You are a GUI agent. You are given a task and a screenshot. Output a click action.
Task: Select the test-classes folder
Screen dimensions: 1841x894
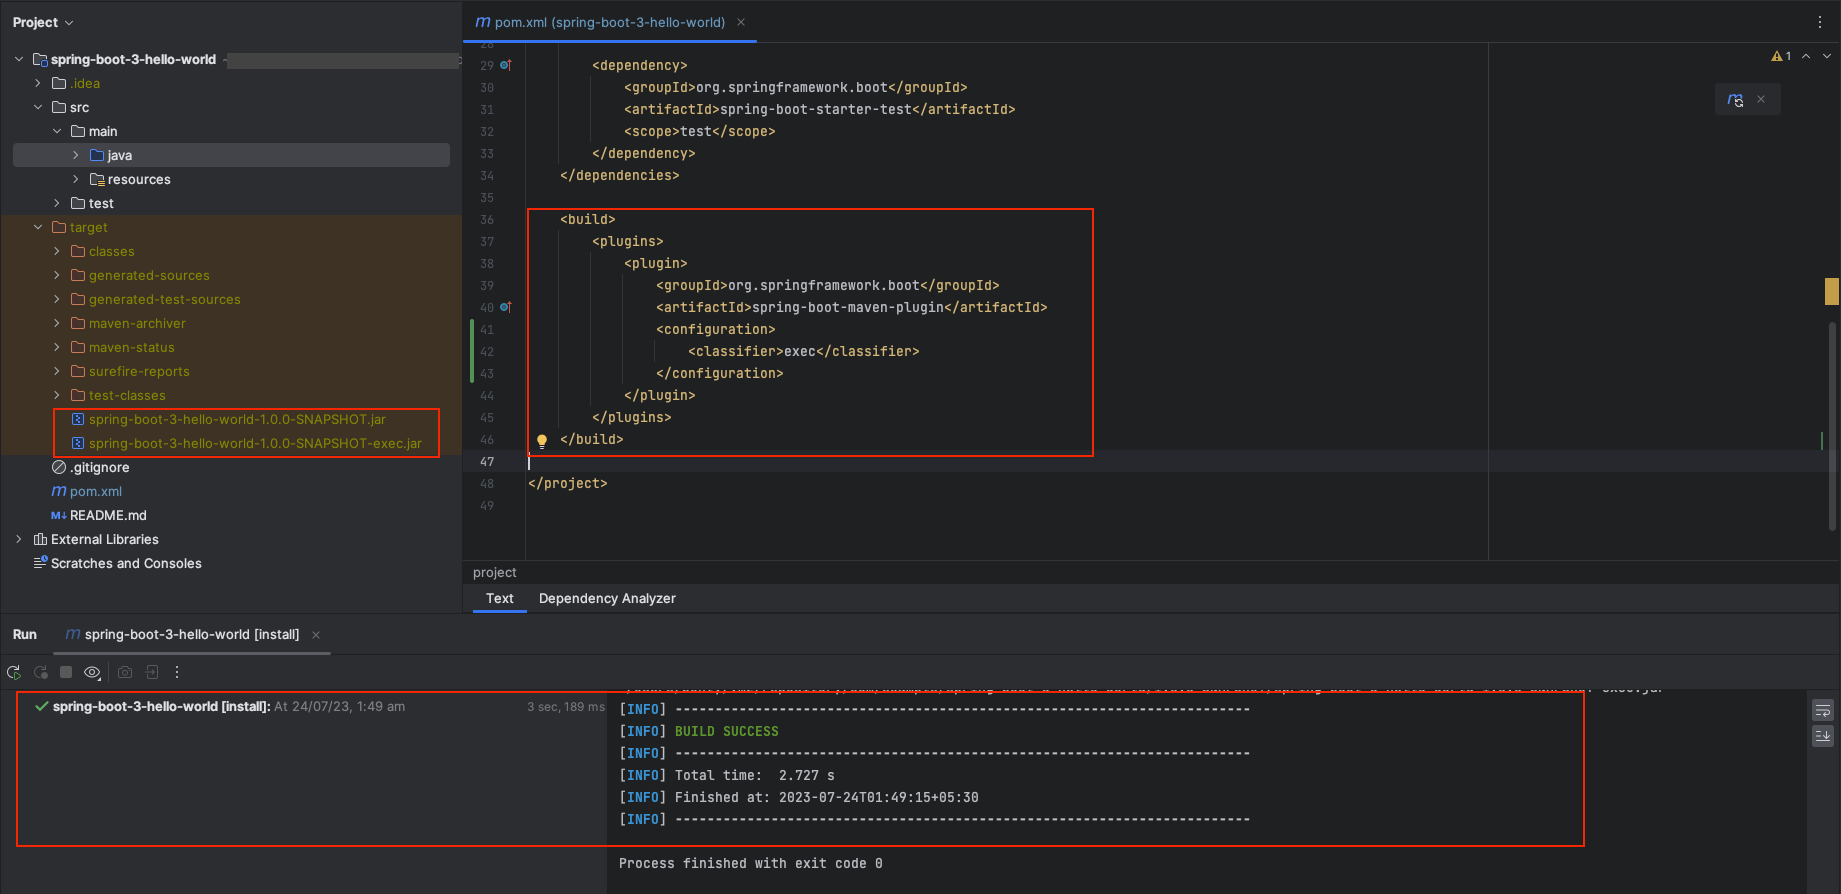pos(127,395)
